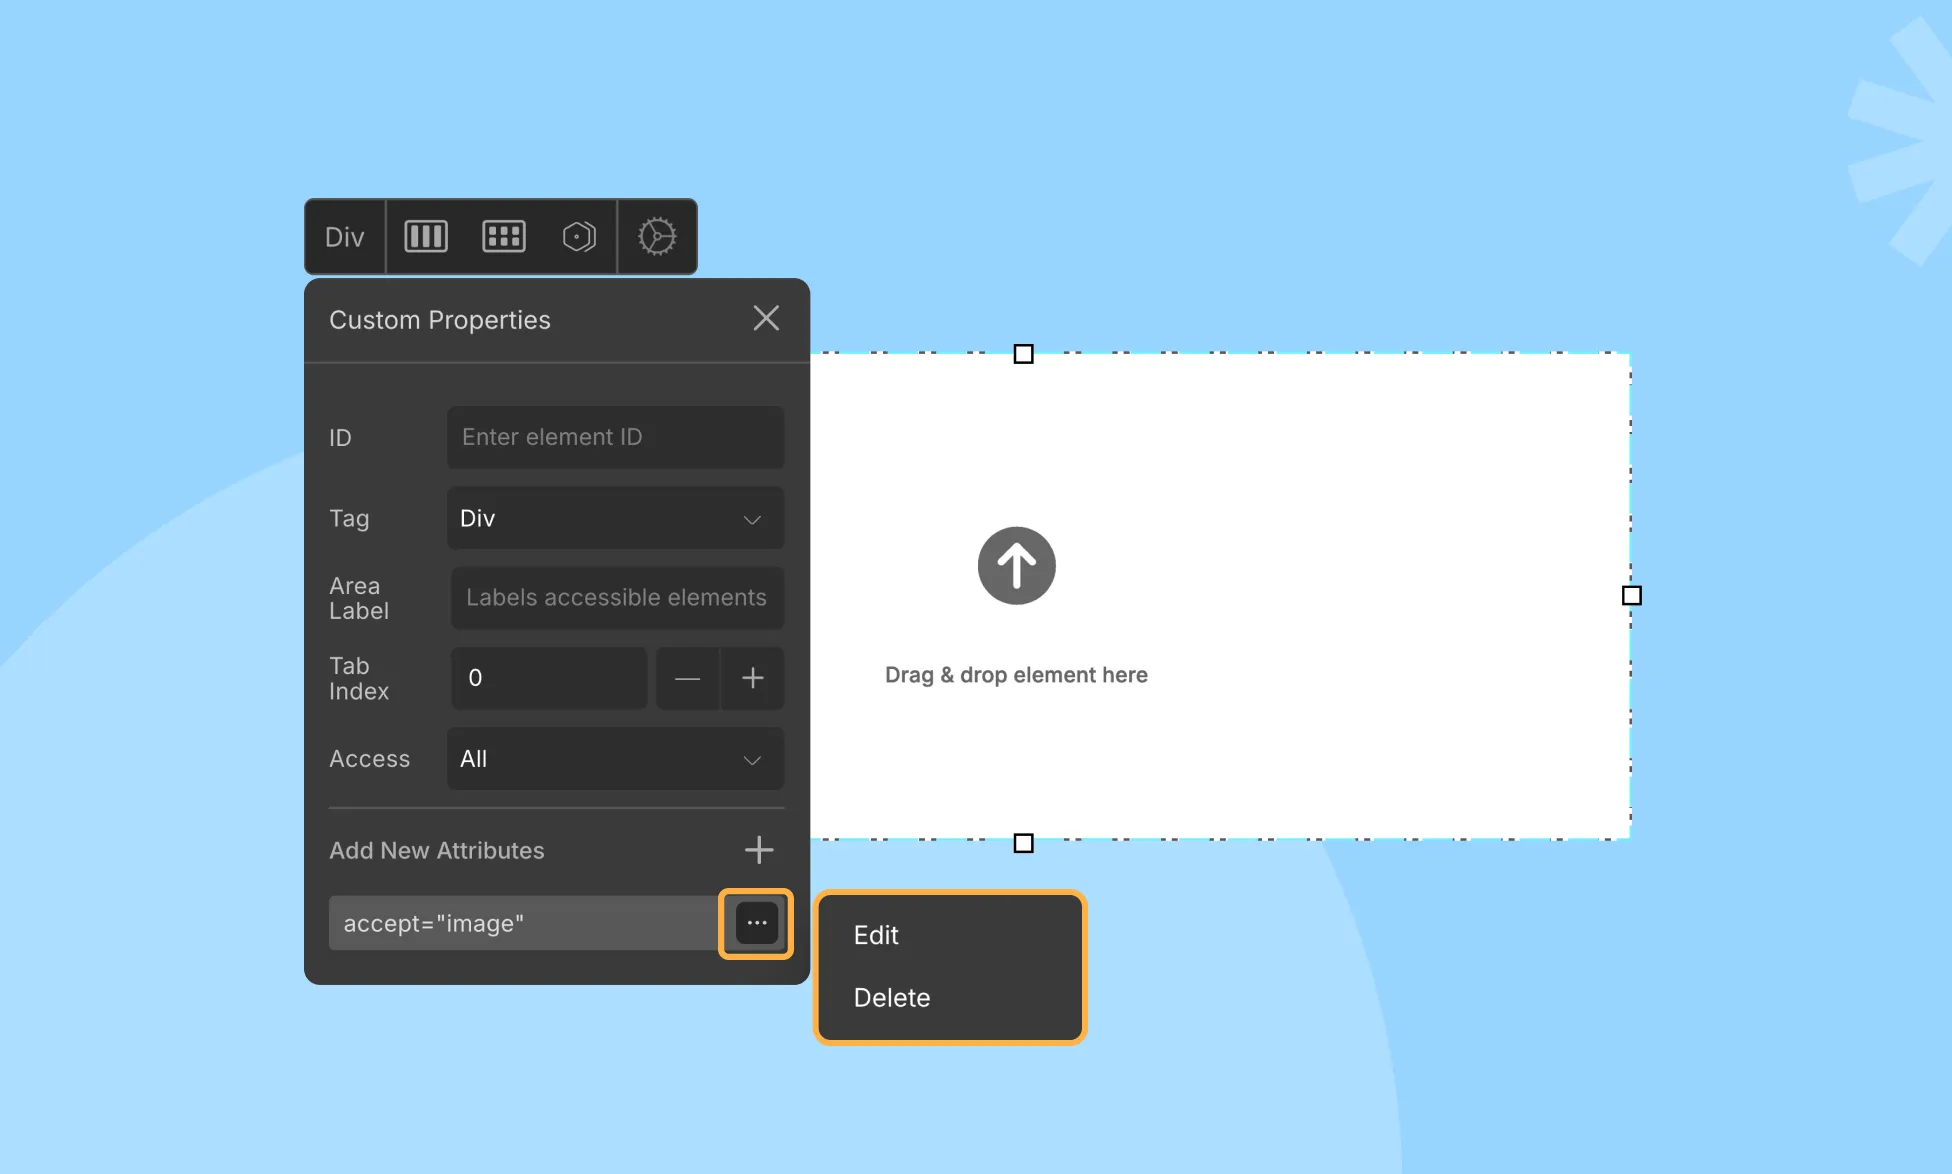Increase Tab Index with the plus stepper
This screenshot has height=1174, width=1952.
click(753, 678)
